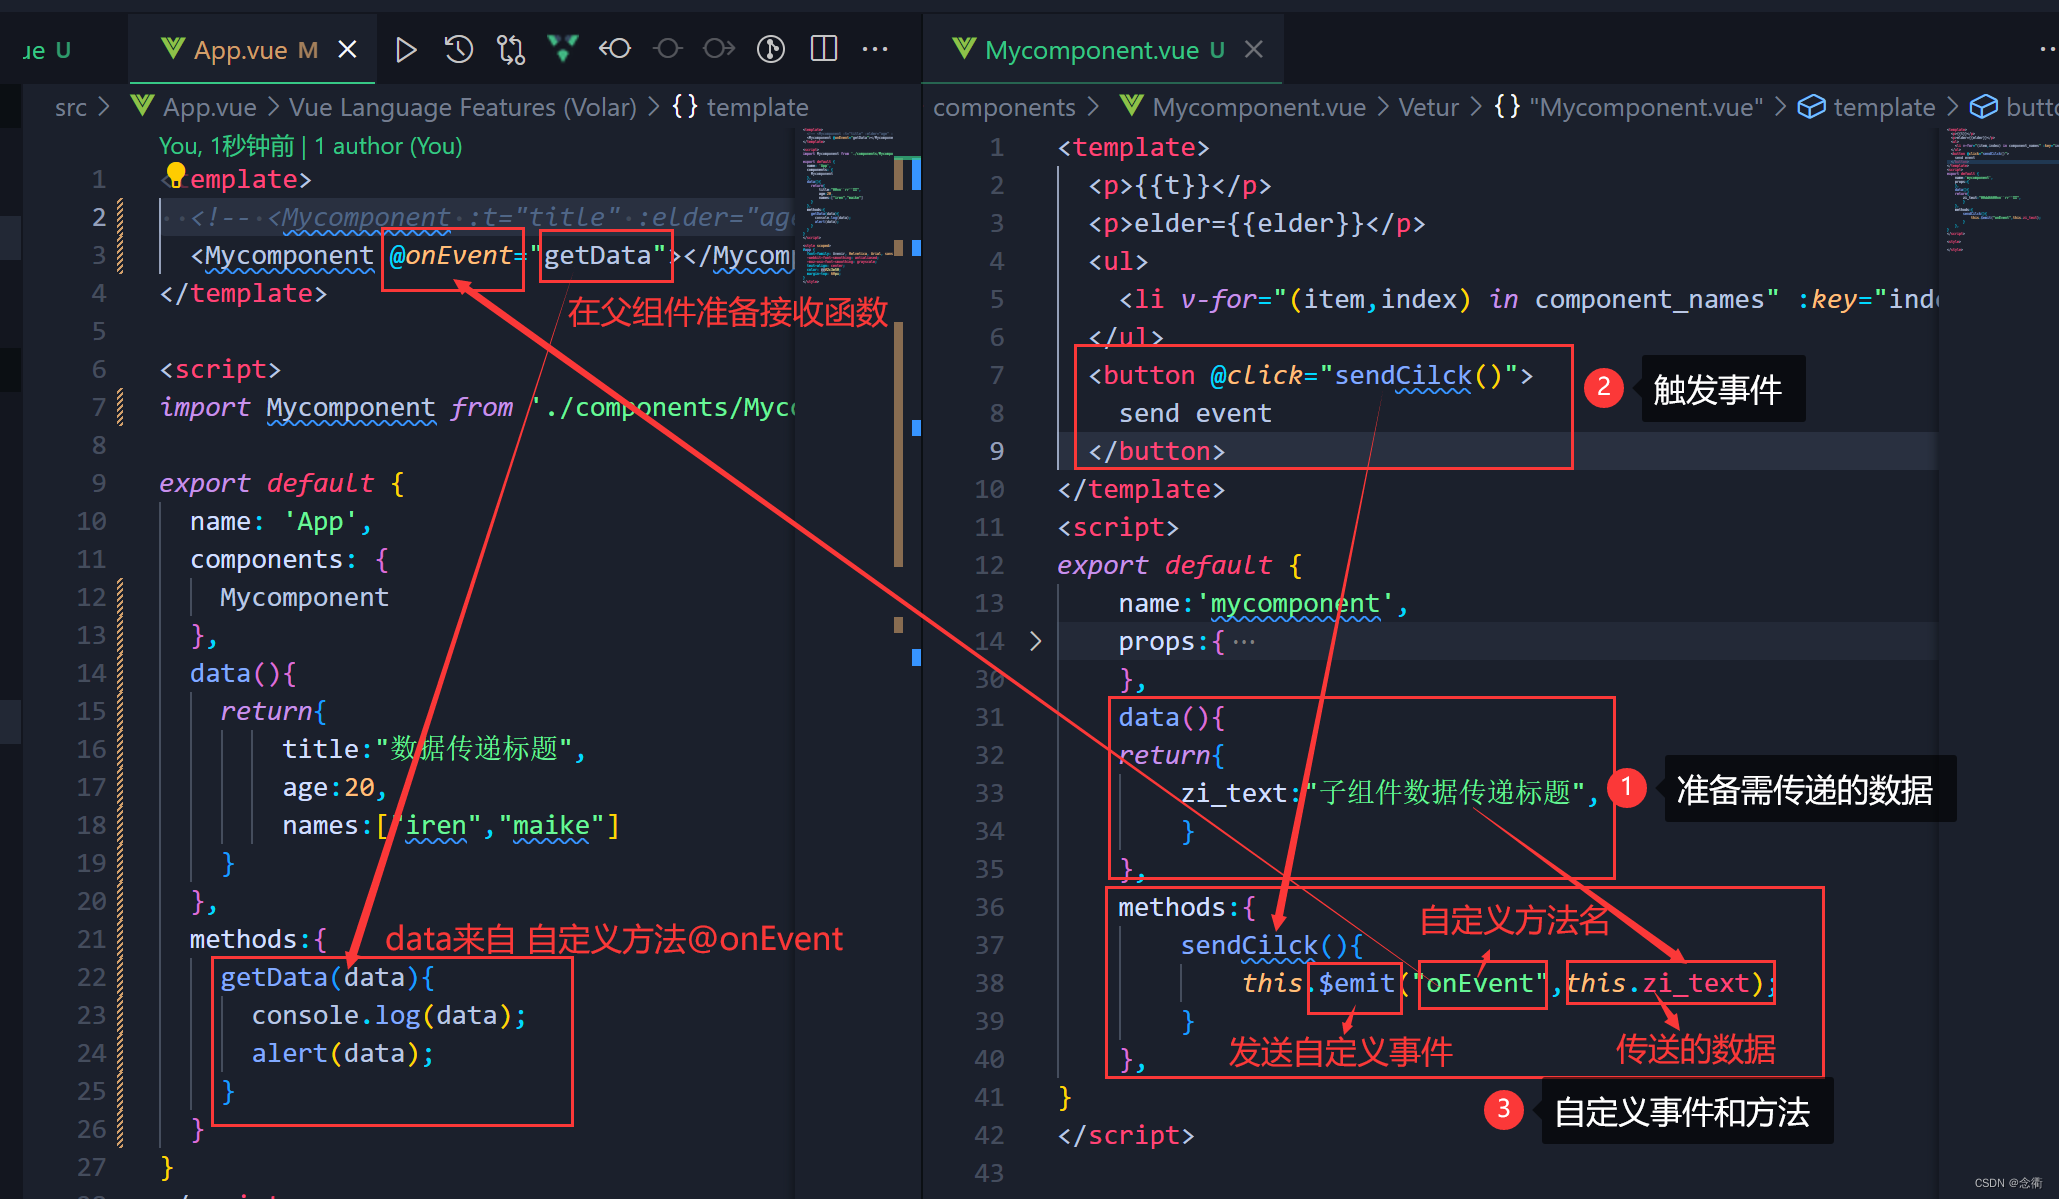Expand the folded props block

(x=1036, y=641)
